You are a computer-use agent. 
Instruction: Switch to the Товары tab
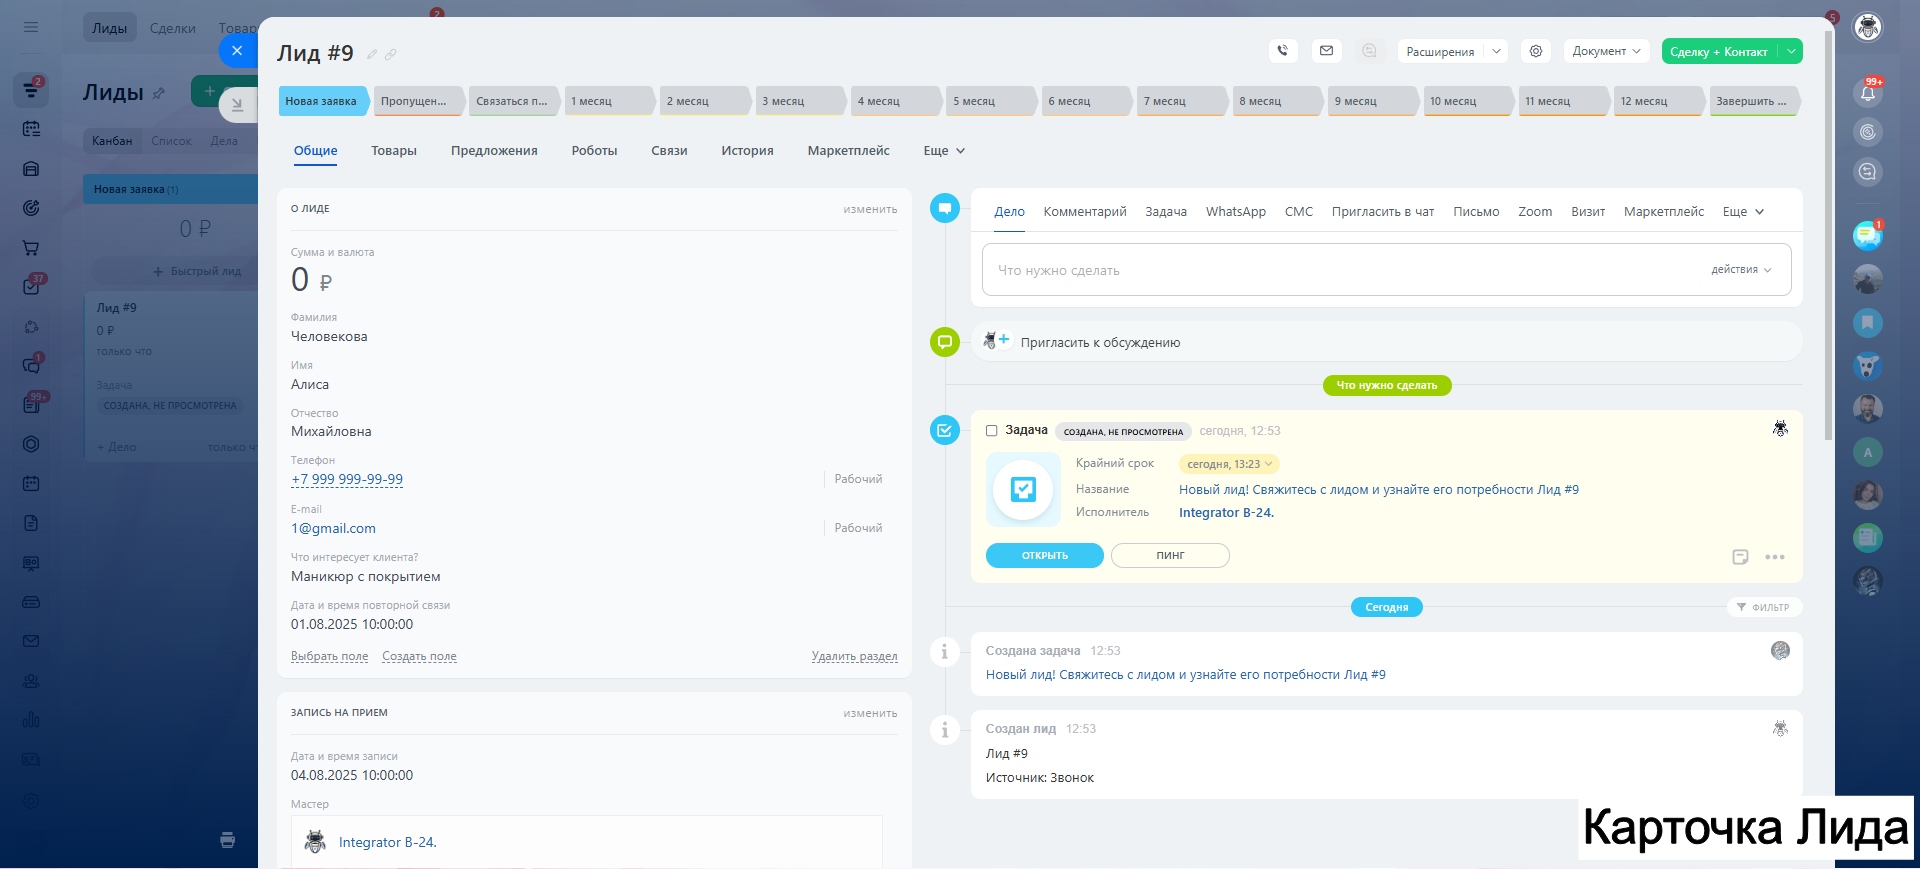tap(394, 151)
